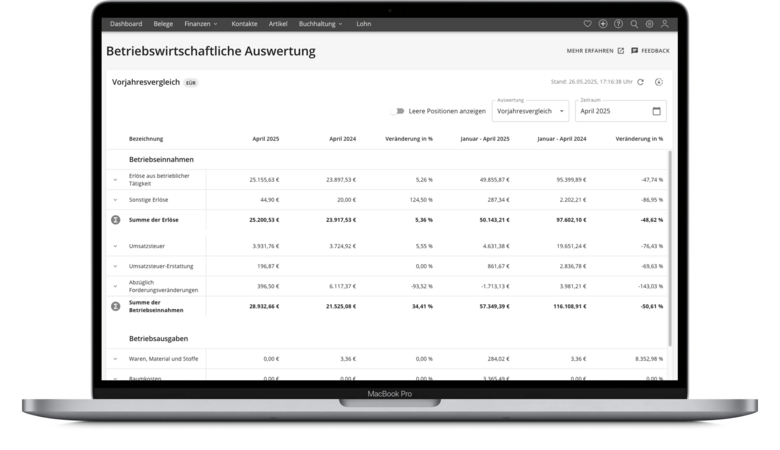Click the table's vertical scrollbar
Viewport: 780px width, 450px height.
[670, 250]
